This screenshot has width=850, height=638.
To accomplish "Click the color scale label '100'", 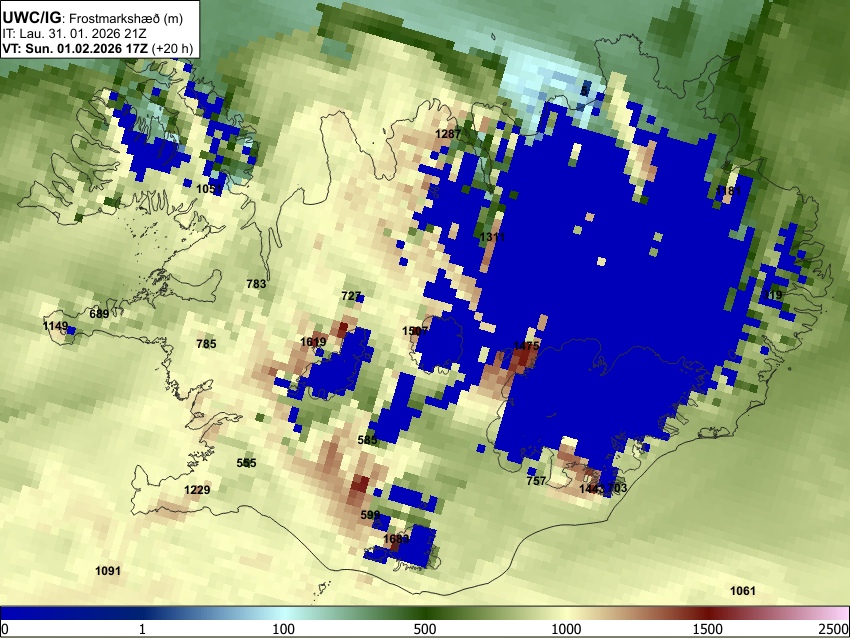I will pos(283,629).
